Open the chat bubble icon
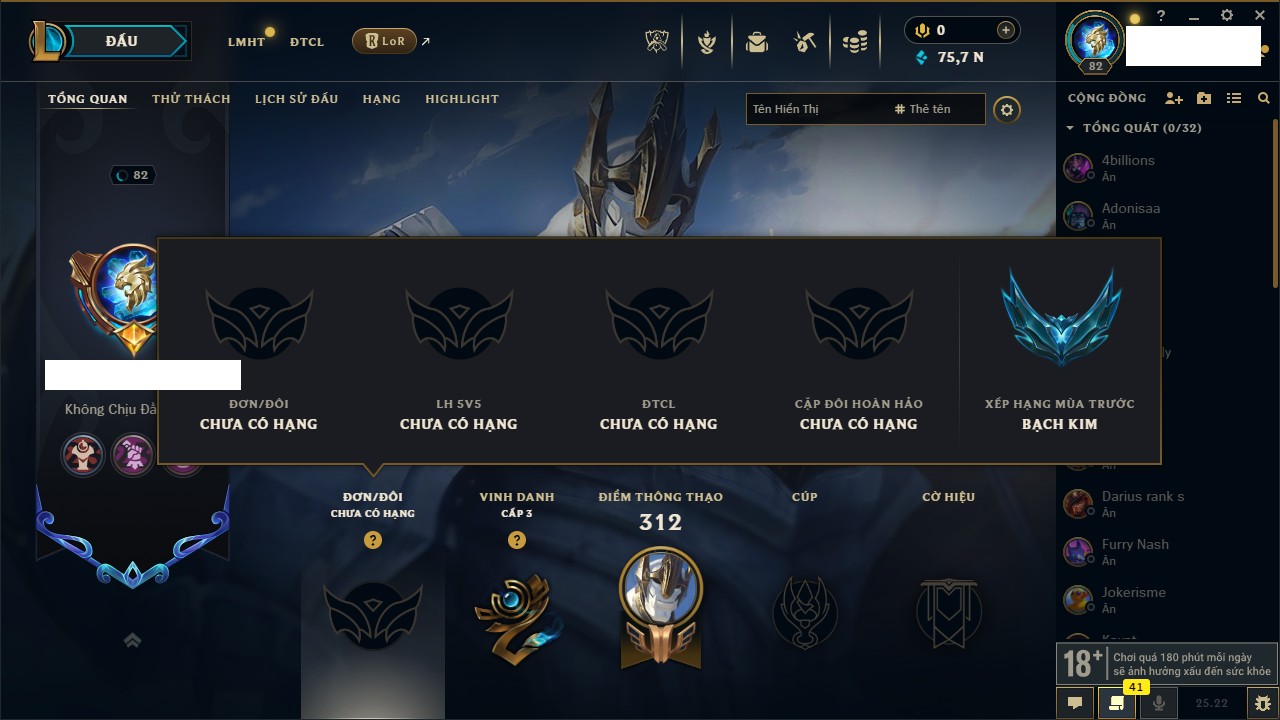Screen dimensions: 1280x720 click(x=1075, y=703)
